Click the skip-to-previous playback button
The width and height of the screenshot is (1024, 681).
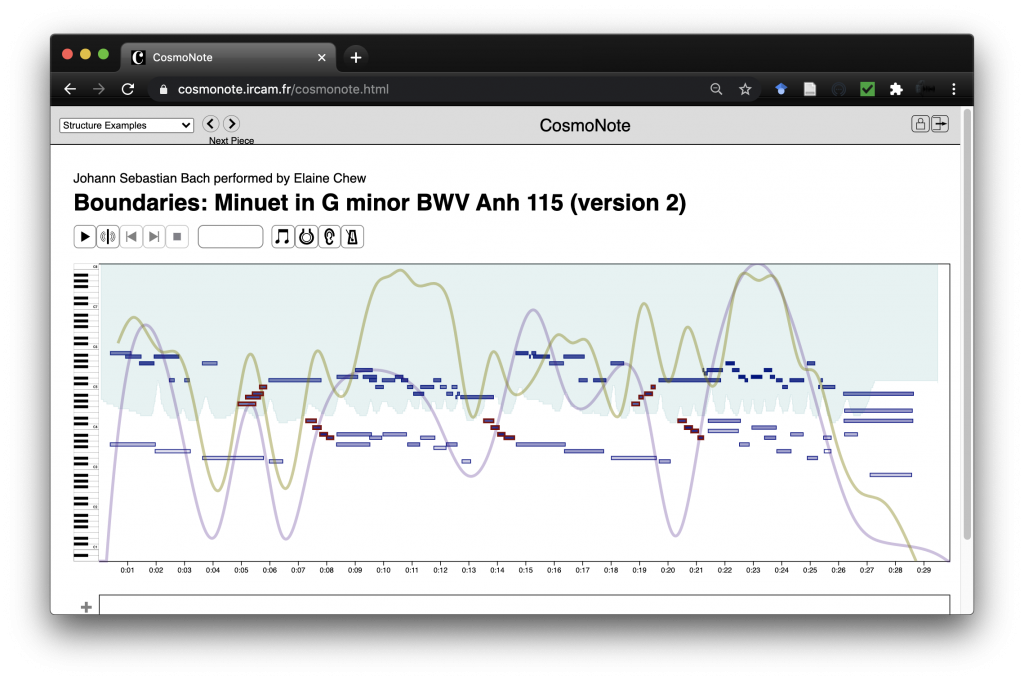[131, 236]
